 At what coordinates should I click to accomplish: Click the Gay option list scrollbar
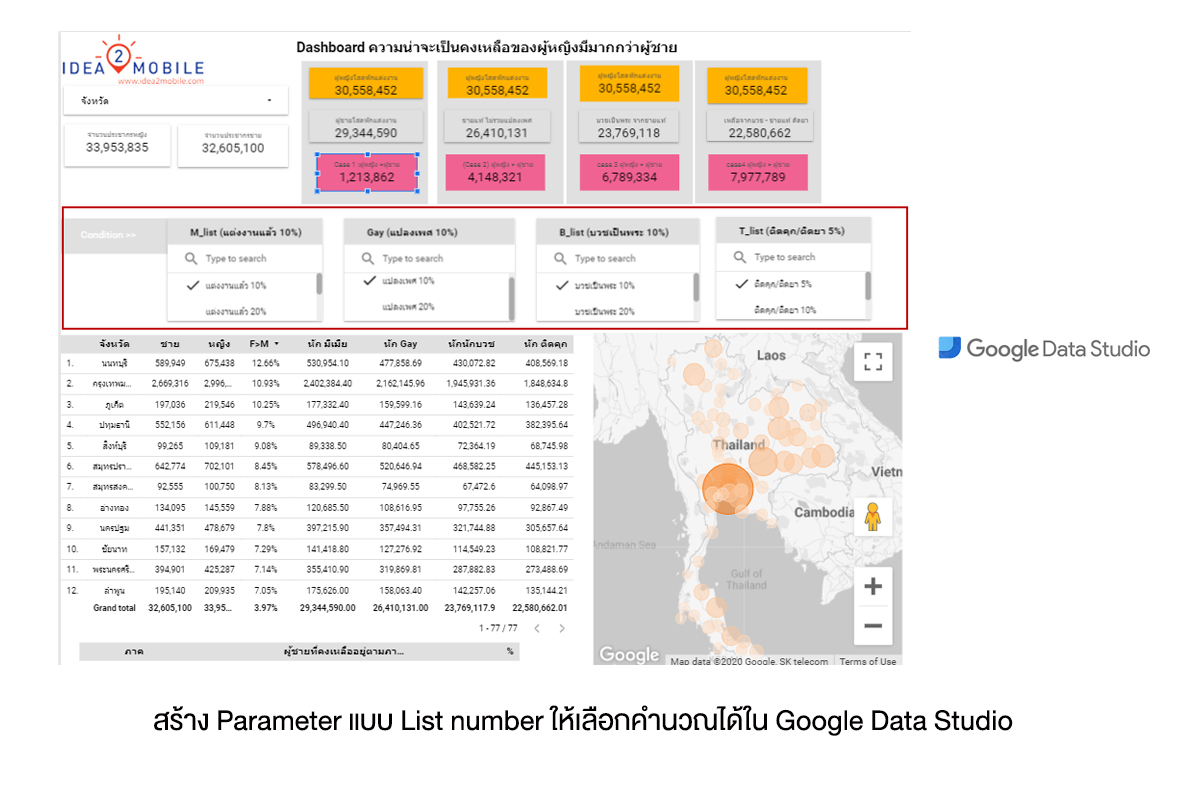pos(511,298)
